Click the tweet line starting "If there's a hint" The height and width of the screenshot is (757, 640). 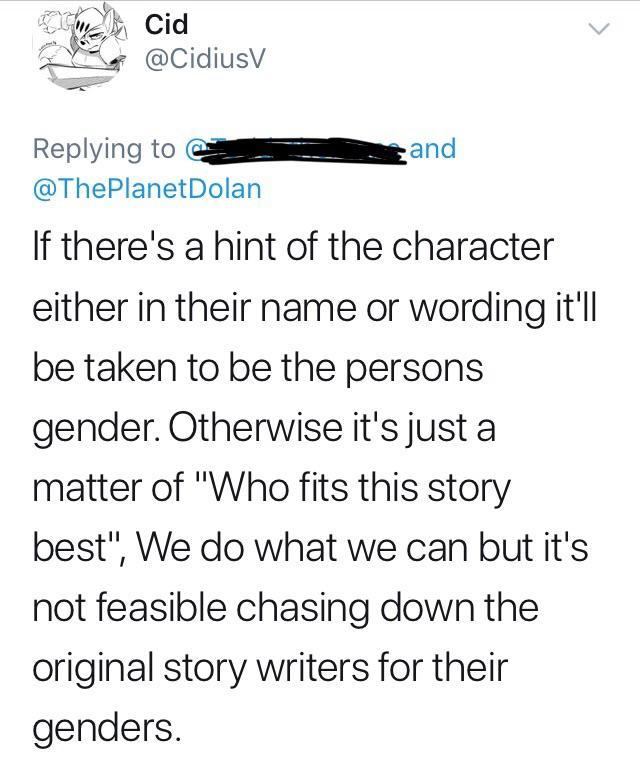(292, 247)
